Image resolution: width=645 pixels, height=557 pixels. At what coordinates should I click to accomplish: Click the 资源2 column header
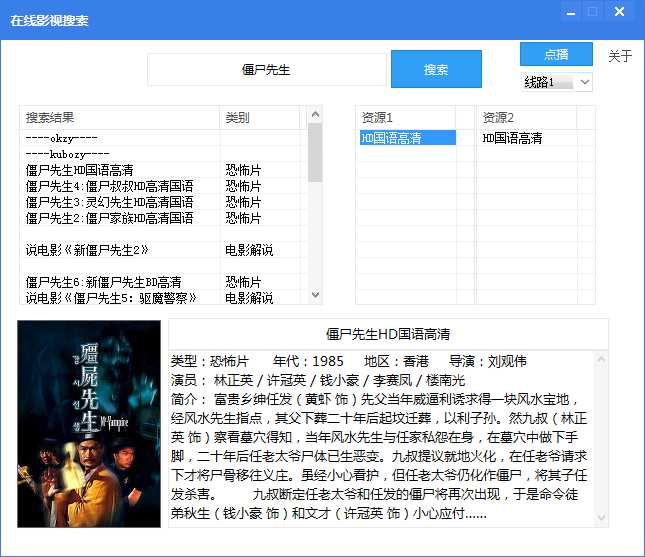point(527,118)
